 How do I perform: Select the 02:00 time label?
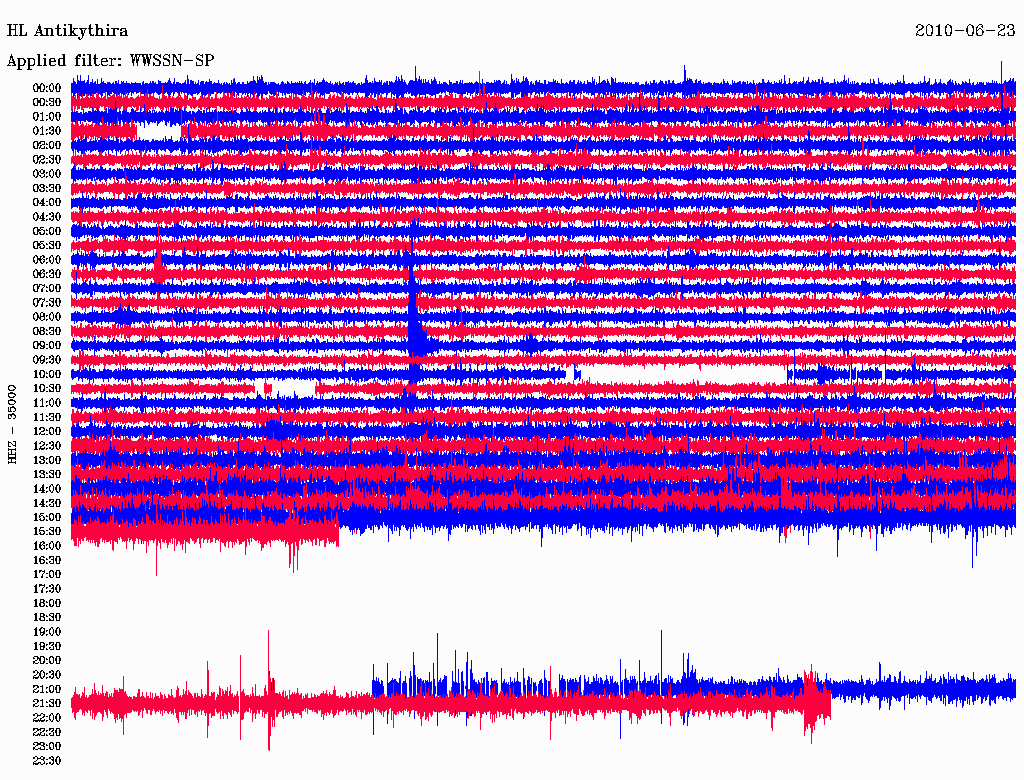[x=47, y=145]
